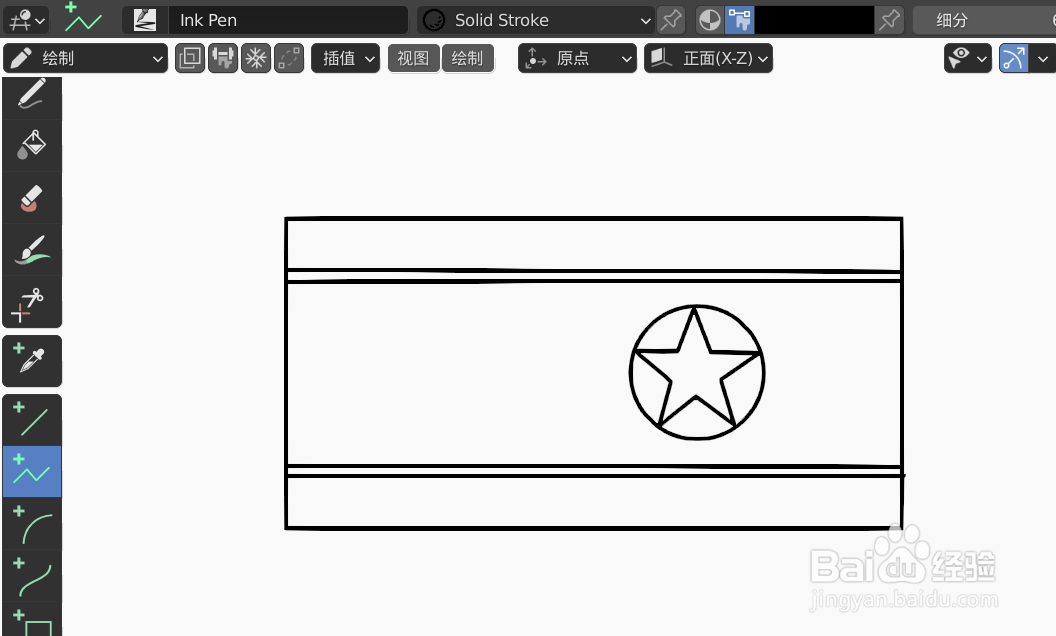The width and height of the screenshot is (1056, 636).
Task: Open the Solid Stroke material dropdown
Action: point(535,20)
